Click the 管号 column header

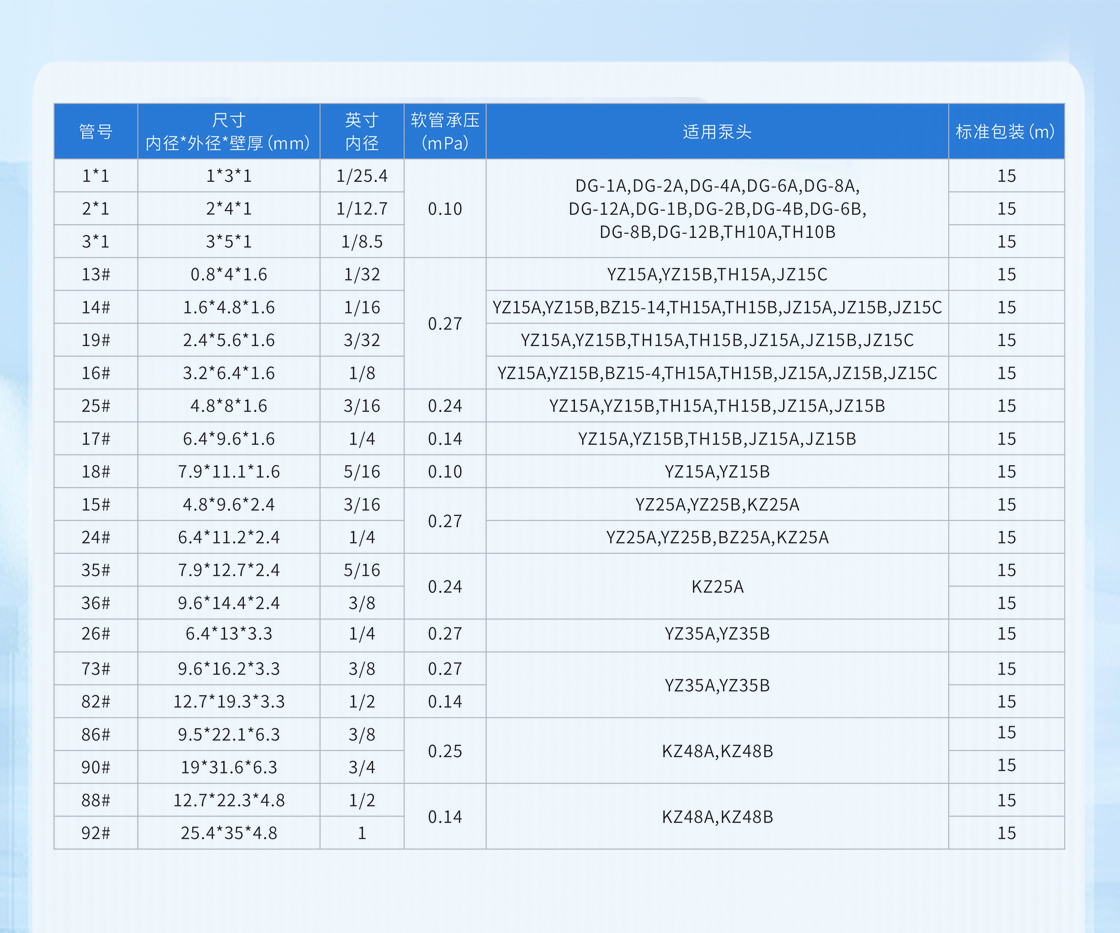pyautogui.click(x=96, y=131)
